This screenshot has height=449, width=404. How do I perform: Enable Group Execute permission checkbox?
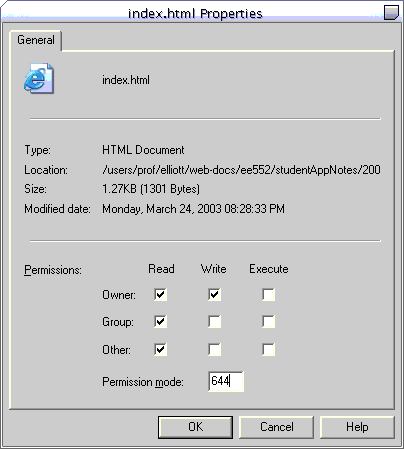pyautogui.click(x=268, y=322)
